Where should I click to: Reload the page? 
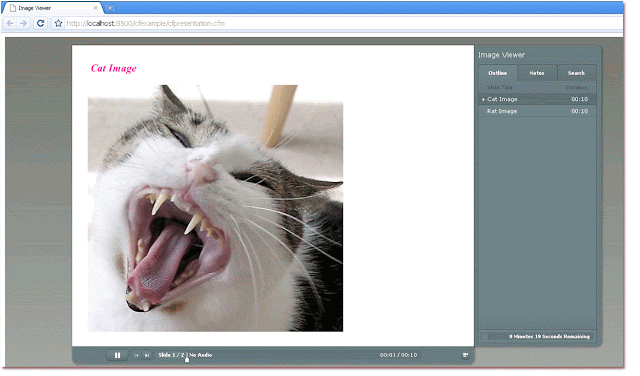[41, 24]
